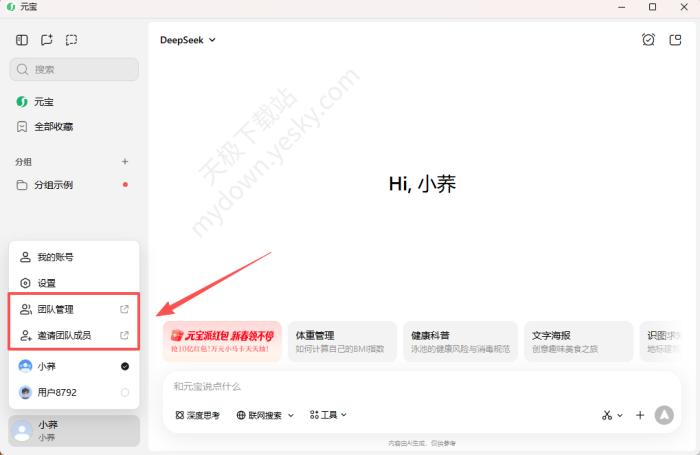Click the Hi, 小荞 greeting text
The height and width of the screenshot is (455, 700).
(422, 184)
